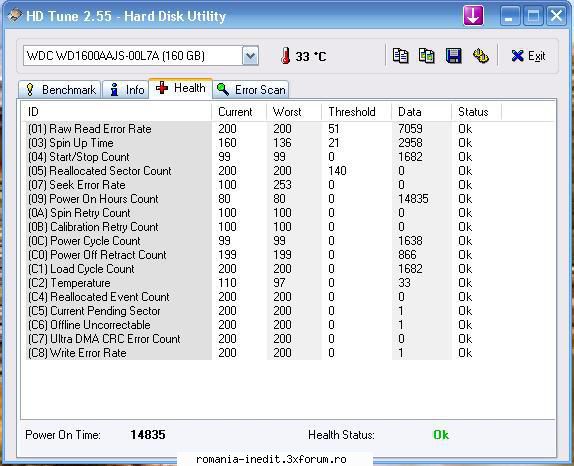The image size is (574, 466).
Task: Click the save floppy disk icon
Action: [x=454, y=56]
